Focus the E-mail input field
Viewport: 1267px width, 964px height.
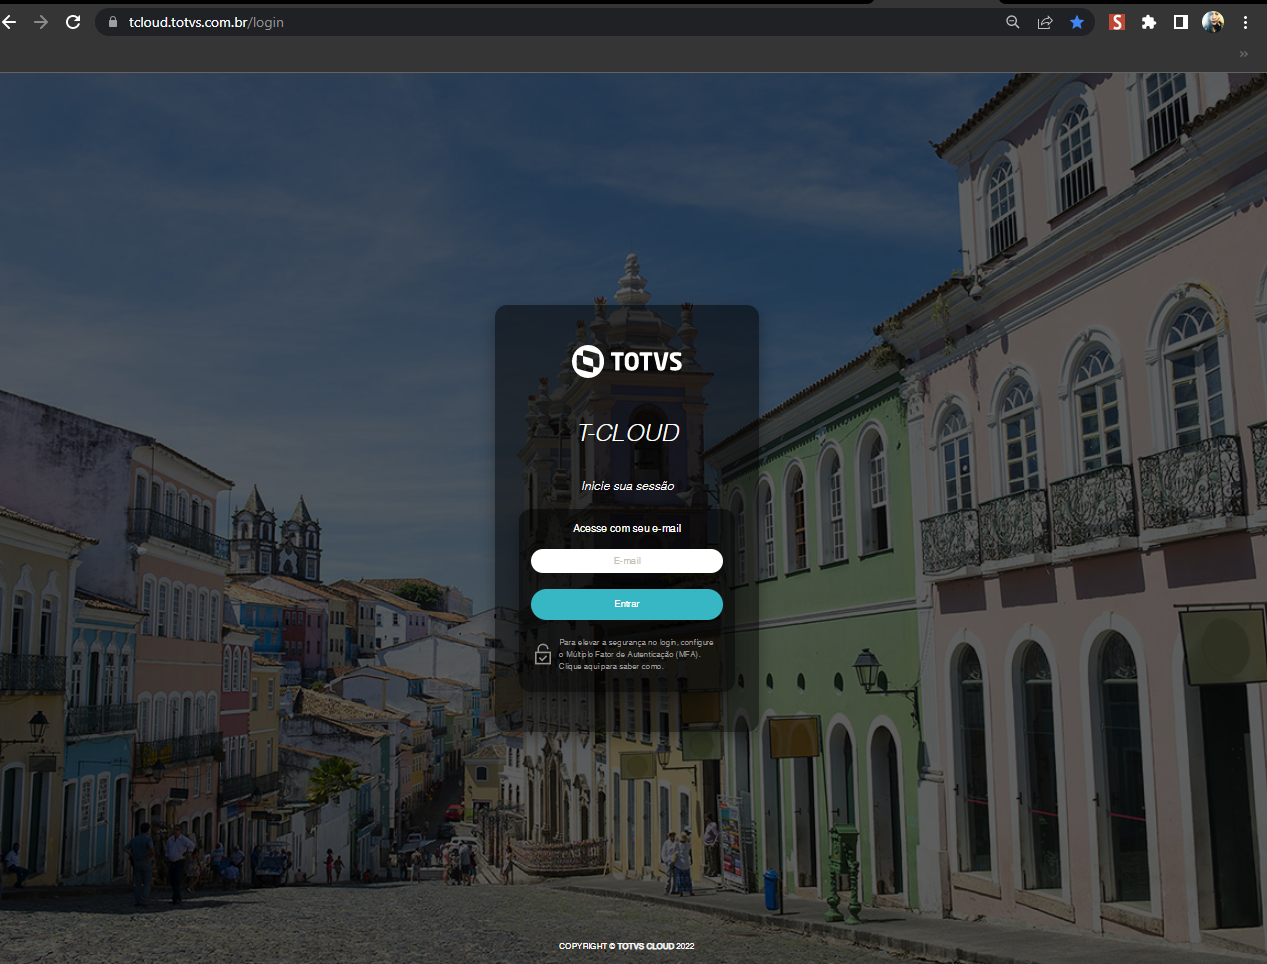pos(627,561)
